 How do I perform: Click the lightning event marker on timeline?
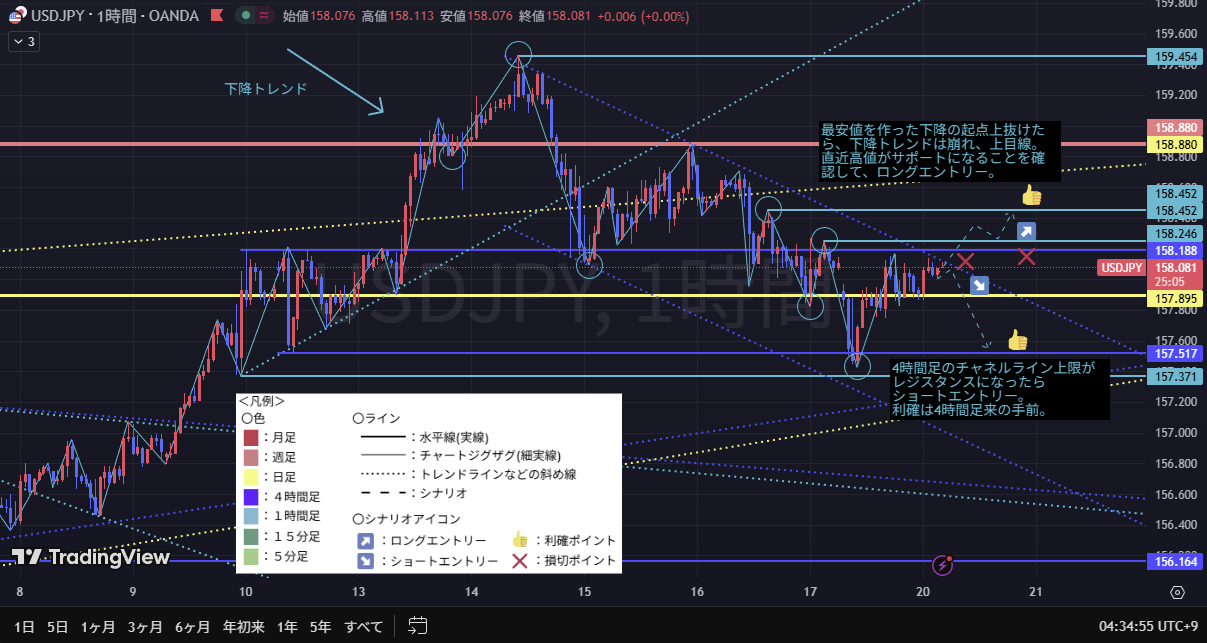coord(943,565)
